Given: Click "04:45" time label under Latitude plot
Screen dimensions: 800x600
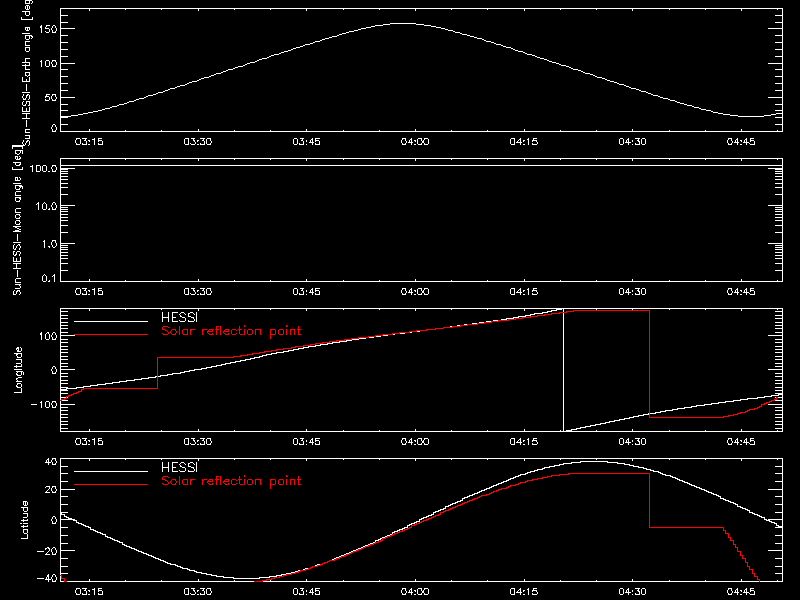Looking at the screenshot, I should click(741, 592).
